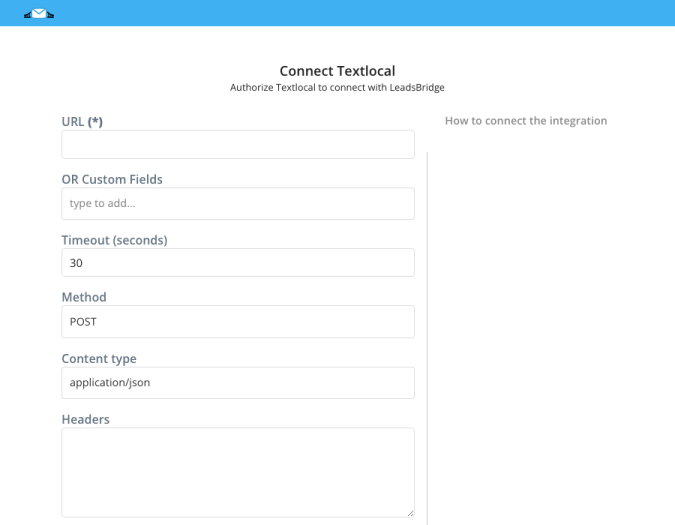This screenshot has height=525, width=675.
Task: Click the 'Connect Textlocal' heading
Action: [338, 71]
